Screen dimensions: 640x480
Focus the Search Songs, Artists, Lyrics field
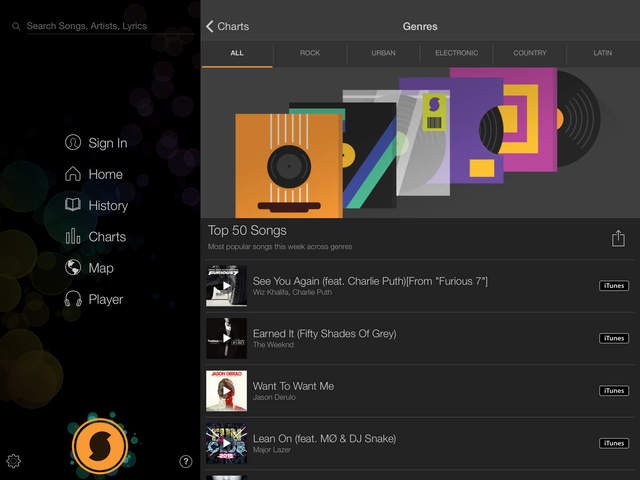pyautogui.click(x=108, y=26)
